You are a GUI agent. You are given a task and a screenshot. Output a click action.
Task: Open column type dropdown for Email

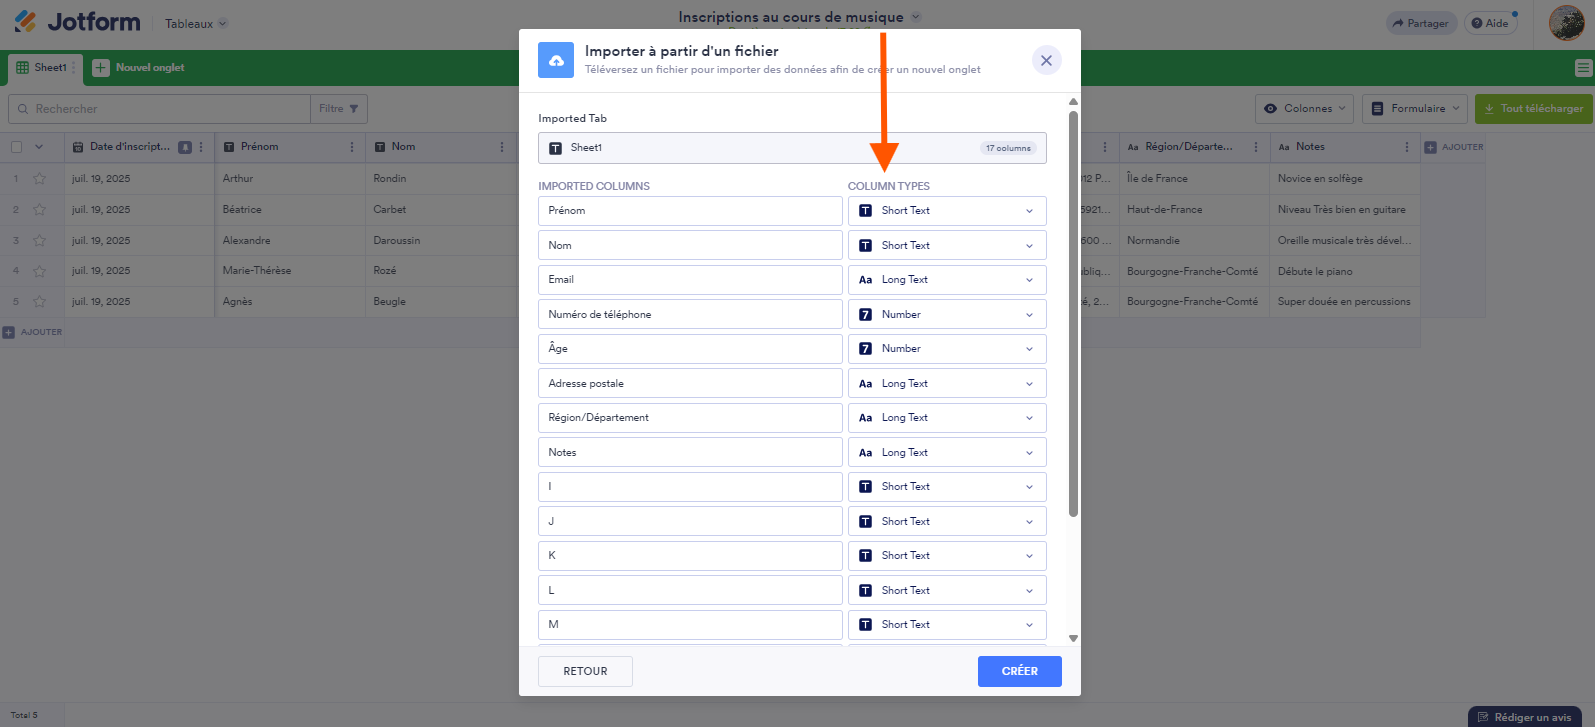pyautogui.click(x=946, y=280)
